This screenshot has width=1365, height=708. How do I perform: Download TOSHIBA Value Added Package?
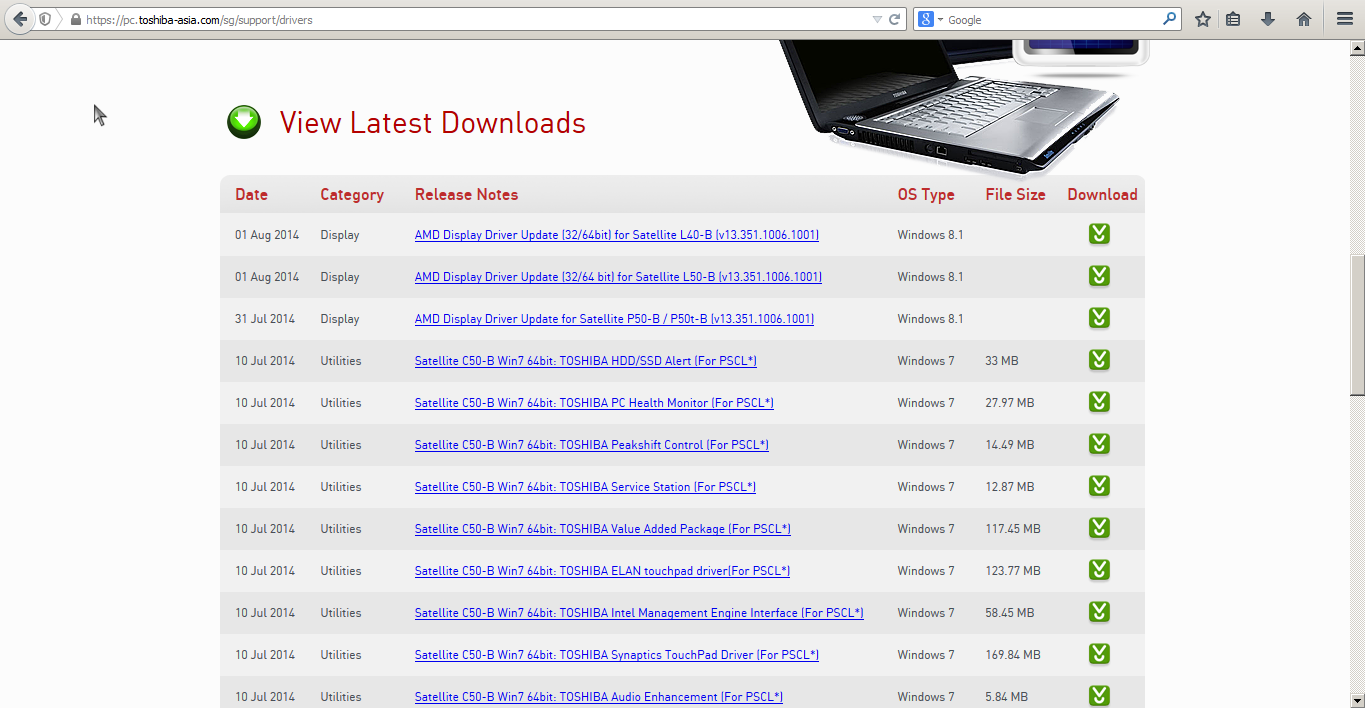click(1099, 528)
